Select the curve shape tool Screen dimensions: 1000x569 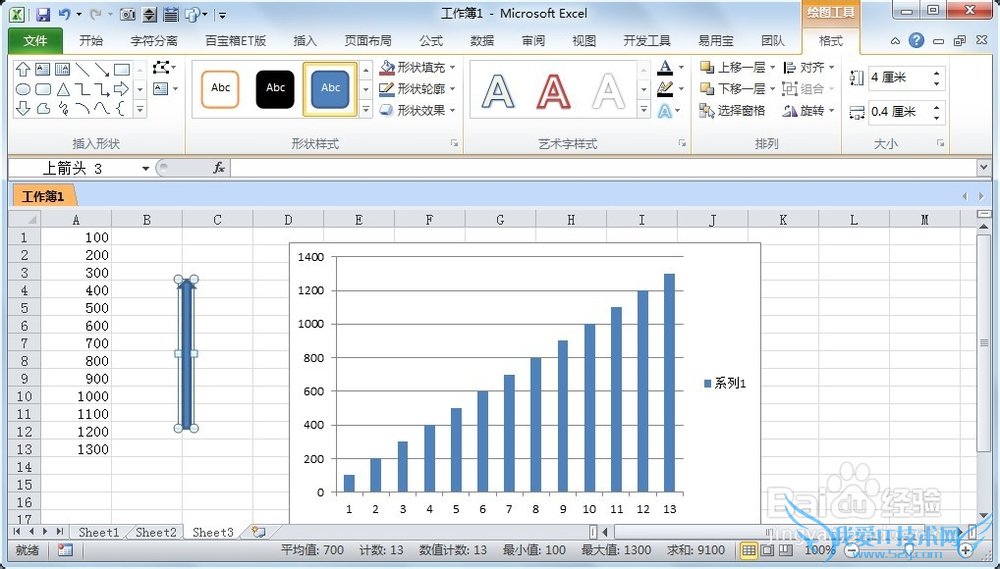(102, 108)
